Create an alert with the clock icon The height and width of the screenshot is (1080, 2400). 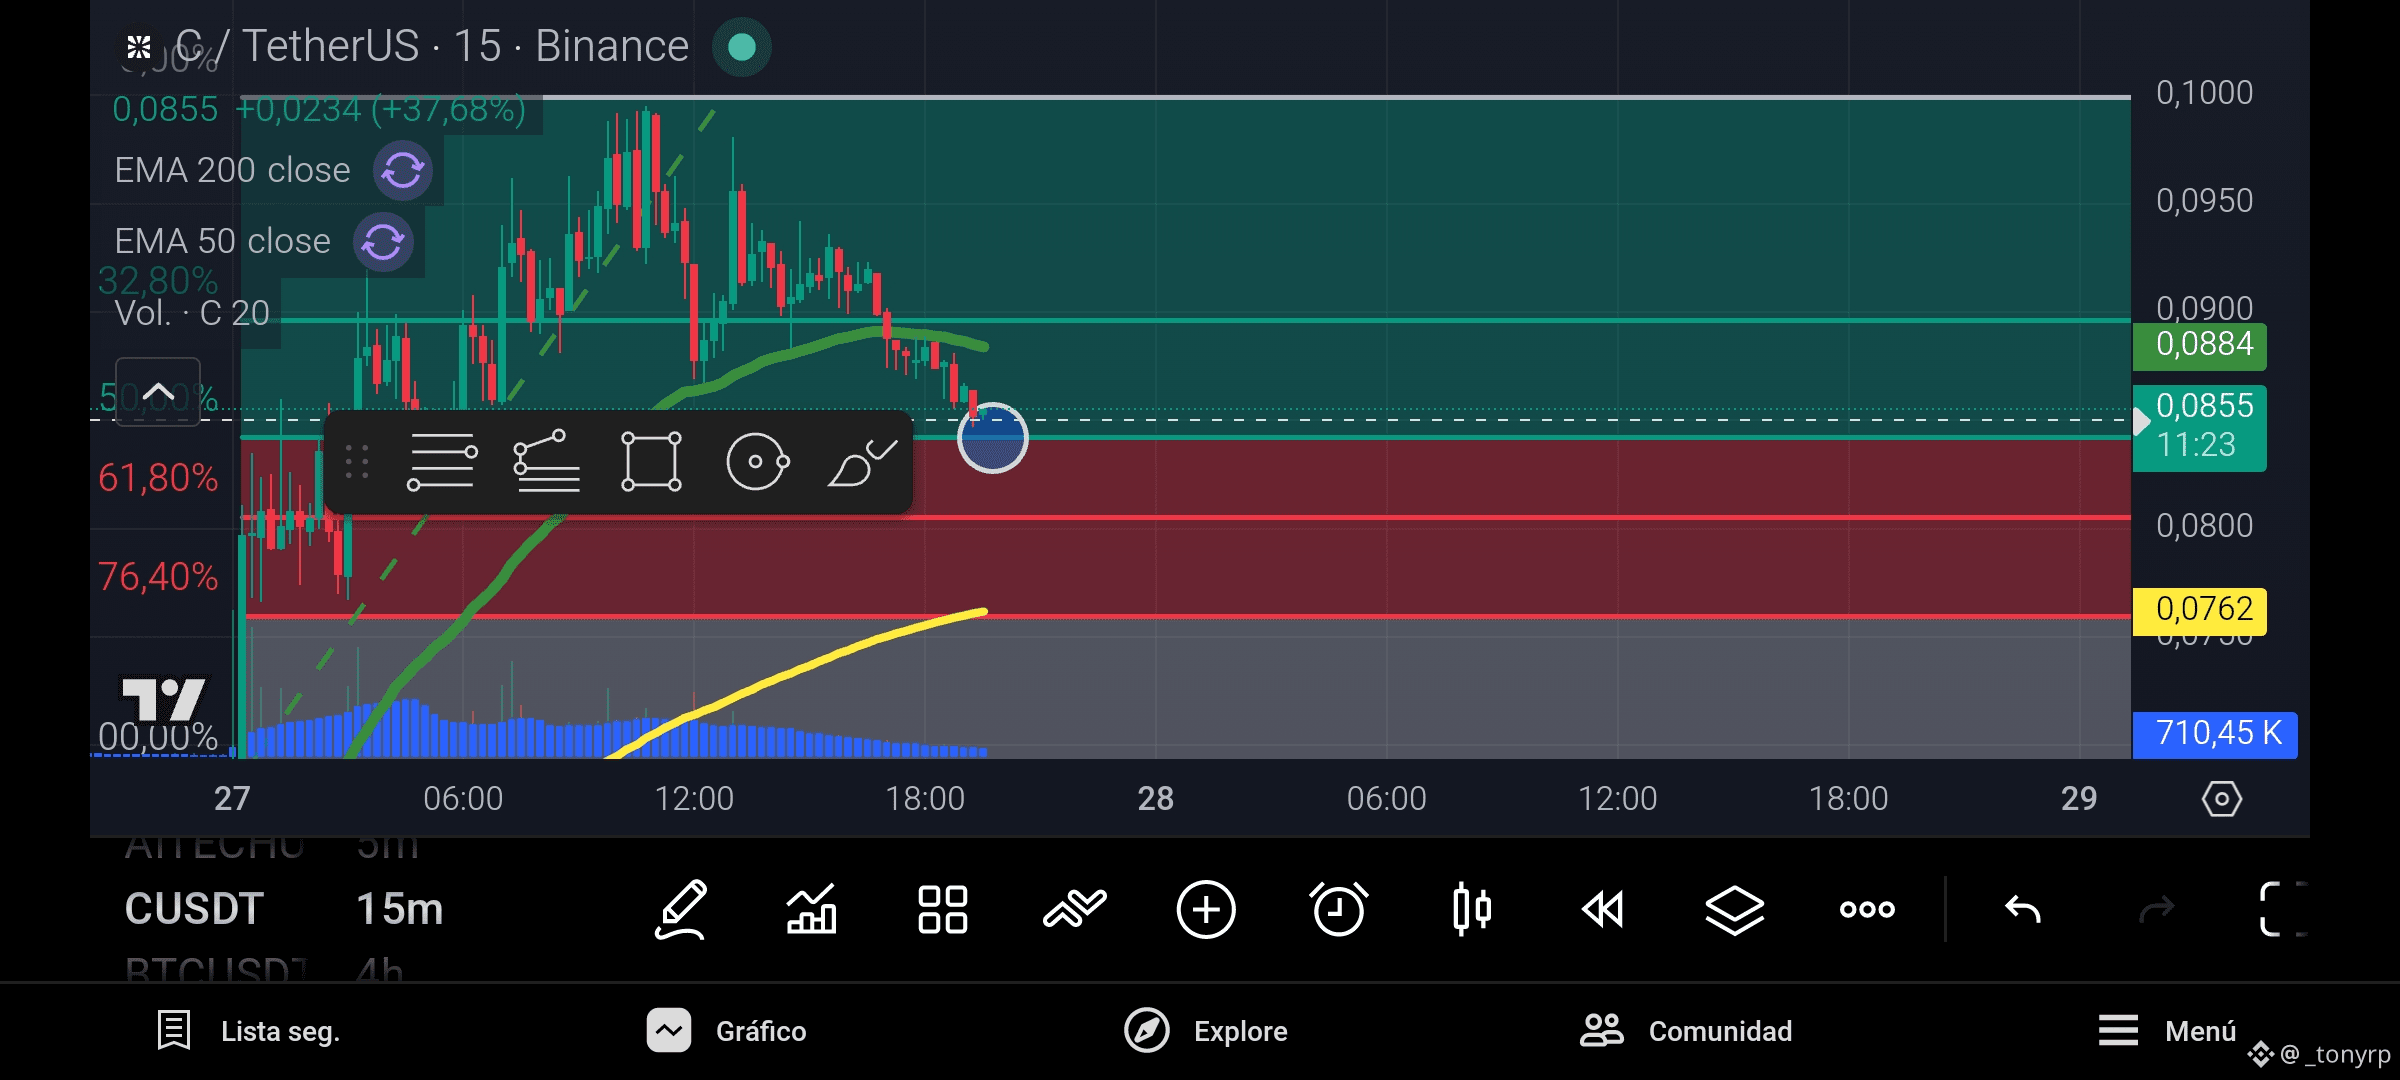point(1339,910)
